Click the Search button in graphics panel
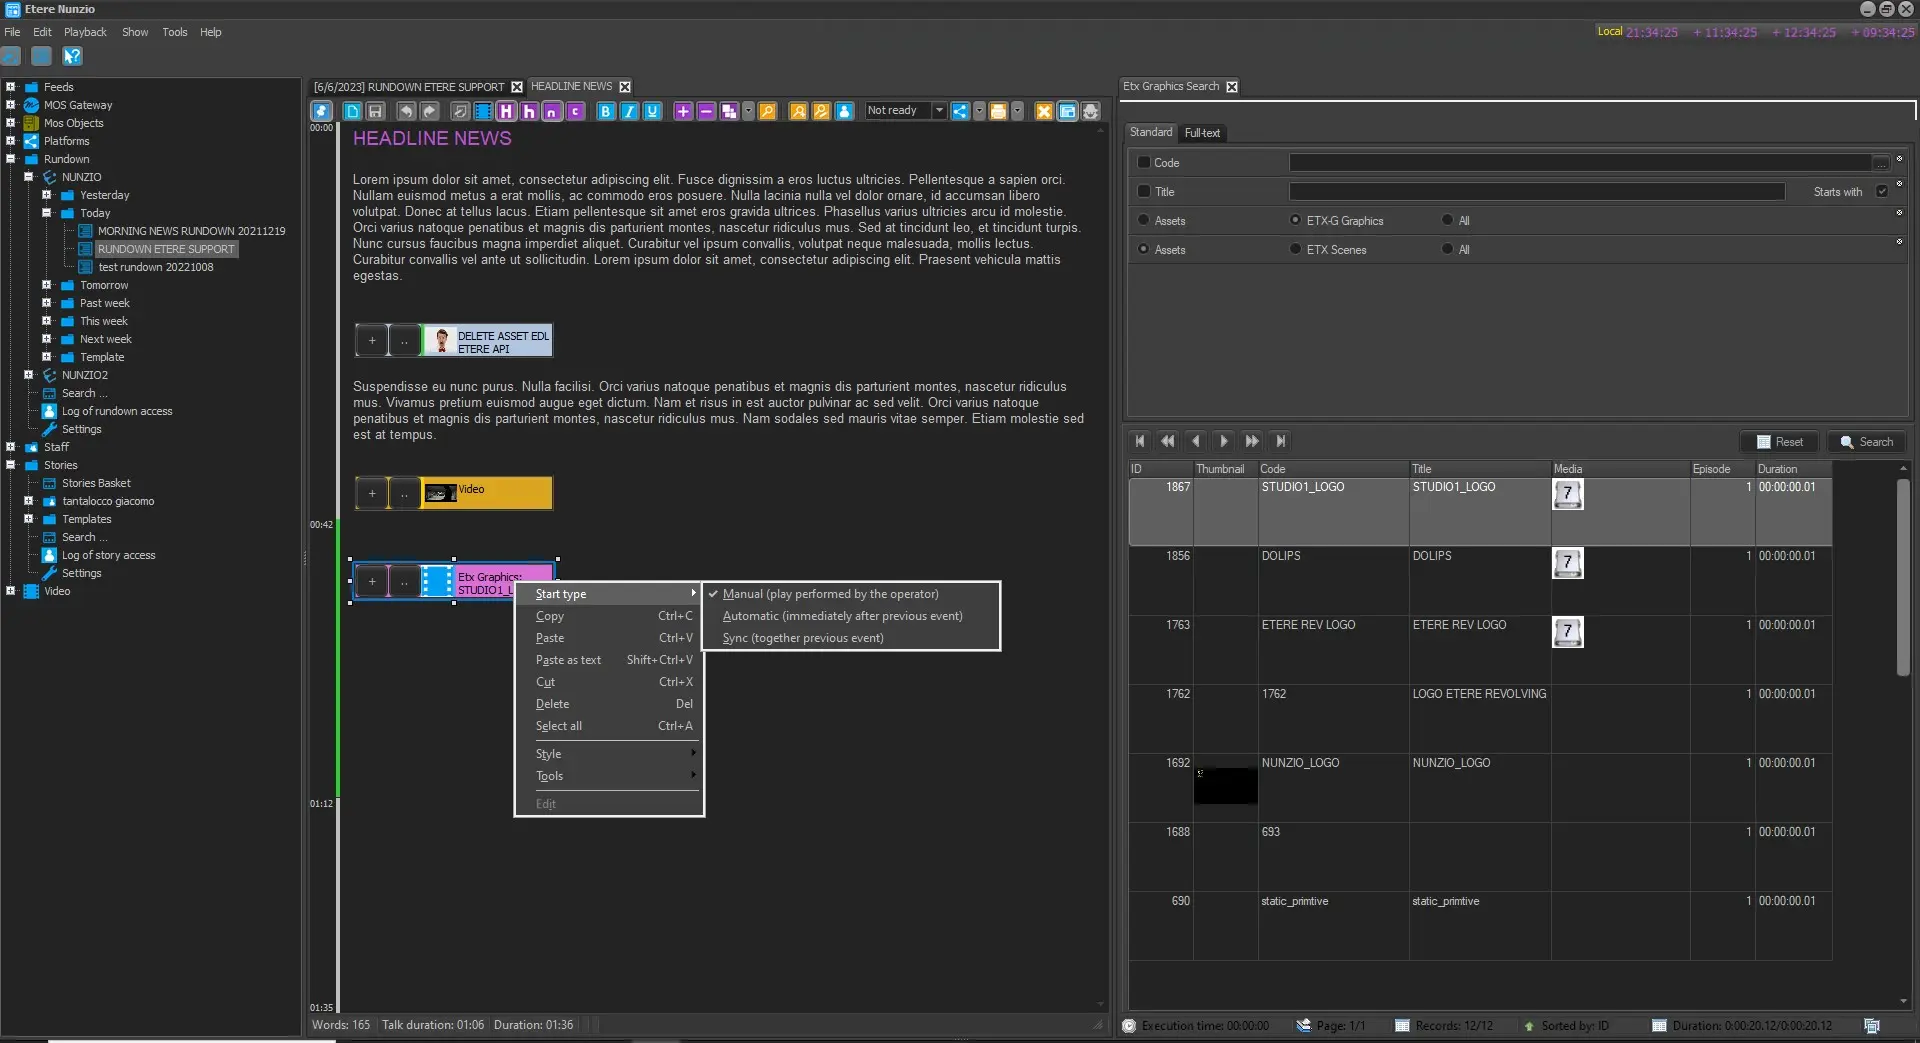Viewport: 1920px width, 1043px height. [x=1867, y=442]
